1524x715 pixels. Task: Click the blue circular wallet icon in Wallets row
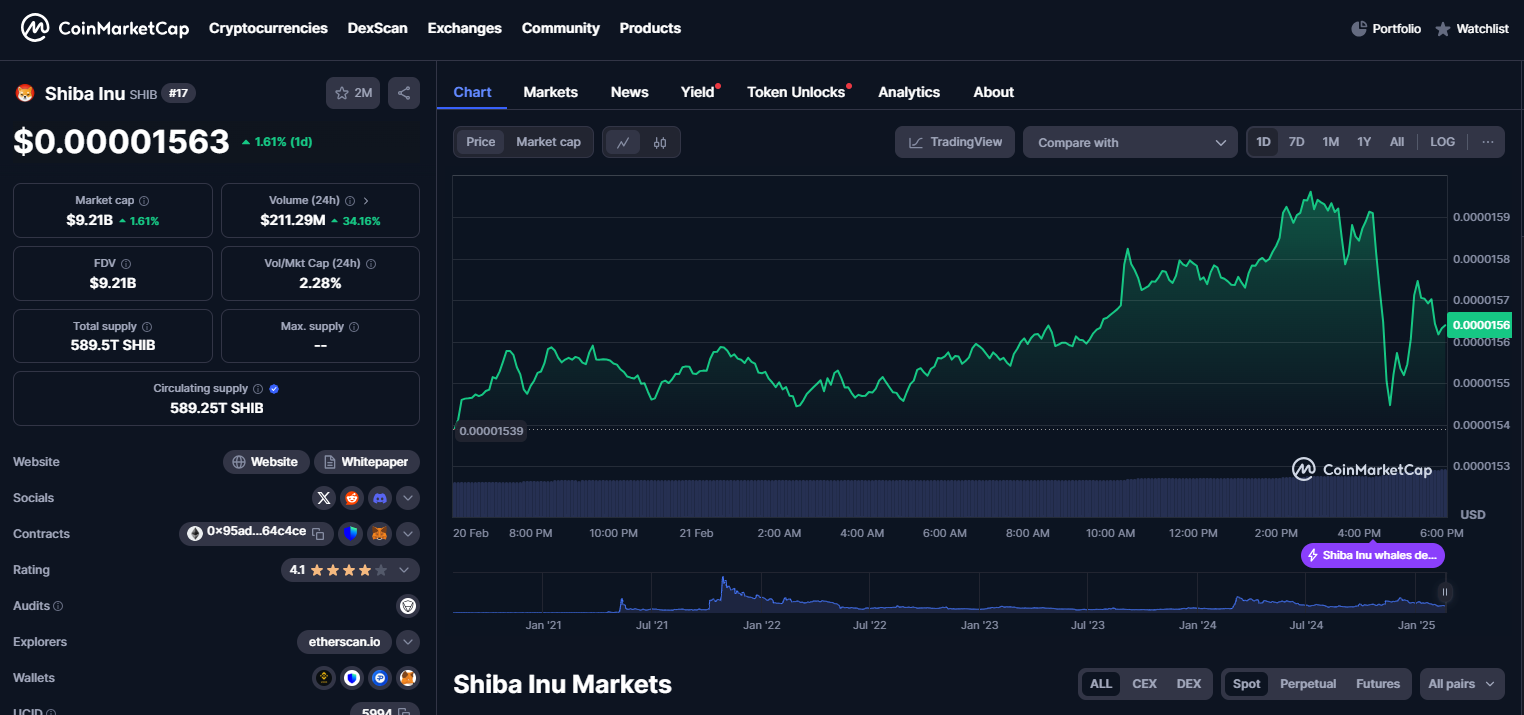pyautogui.click(x=380, y=678)
